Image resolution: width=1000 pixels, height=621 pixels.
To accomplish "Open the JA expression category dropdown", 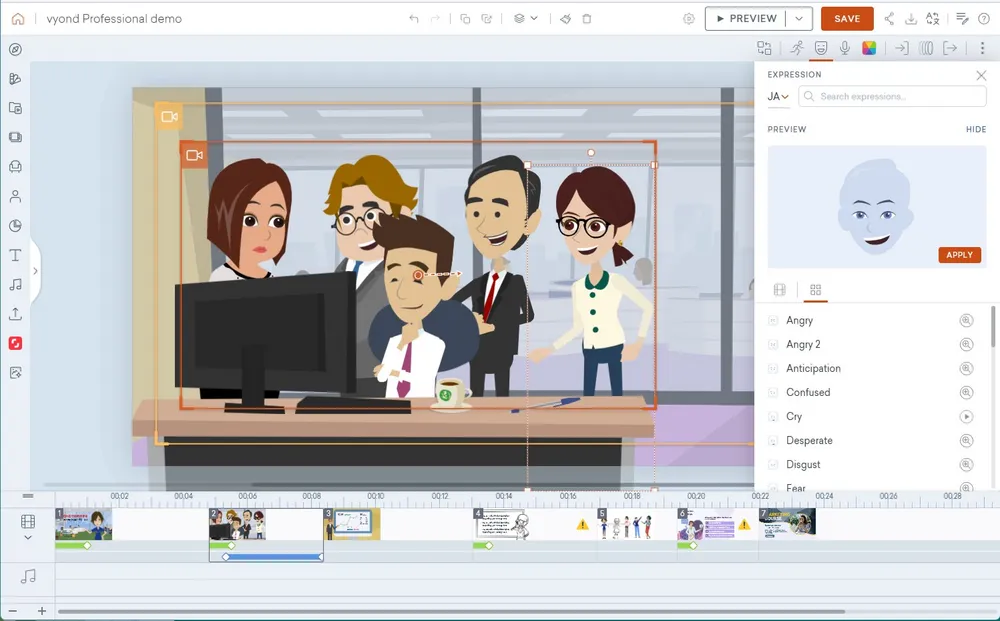I will [778, 97].
